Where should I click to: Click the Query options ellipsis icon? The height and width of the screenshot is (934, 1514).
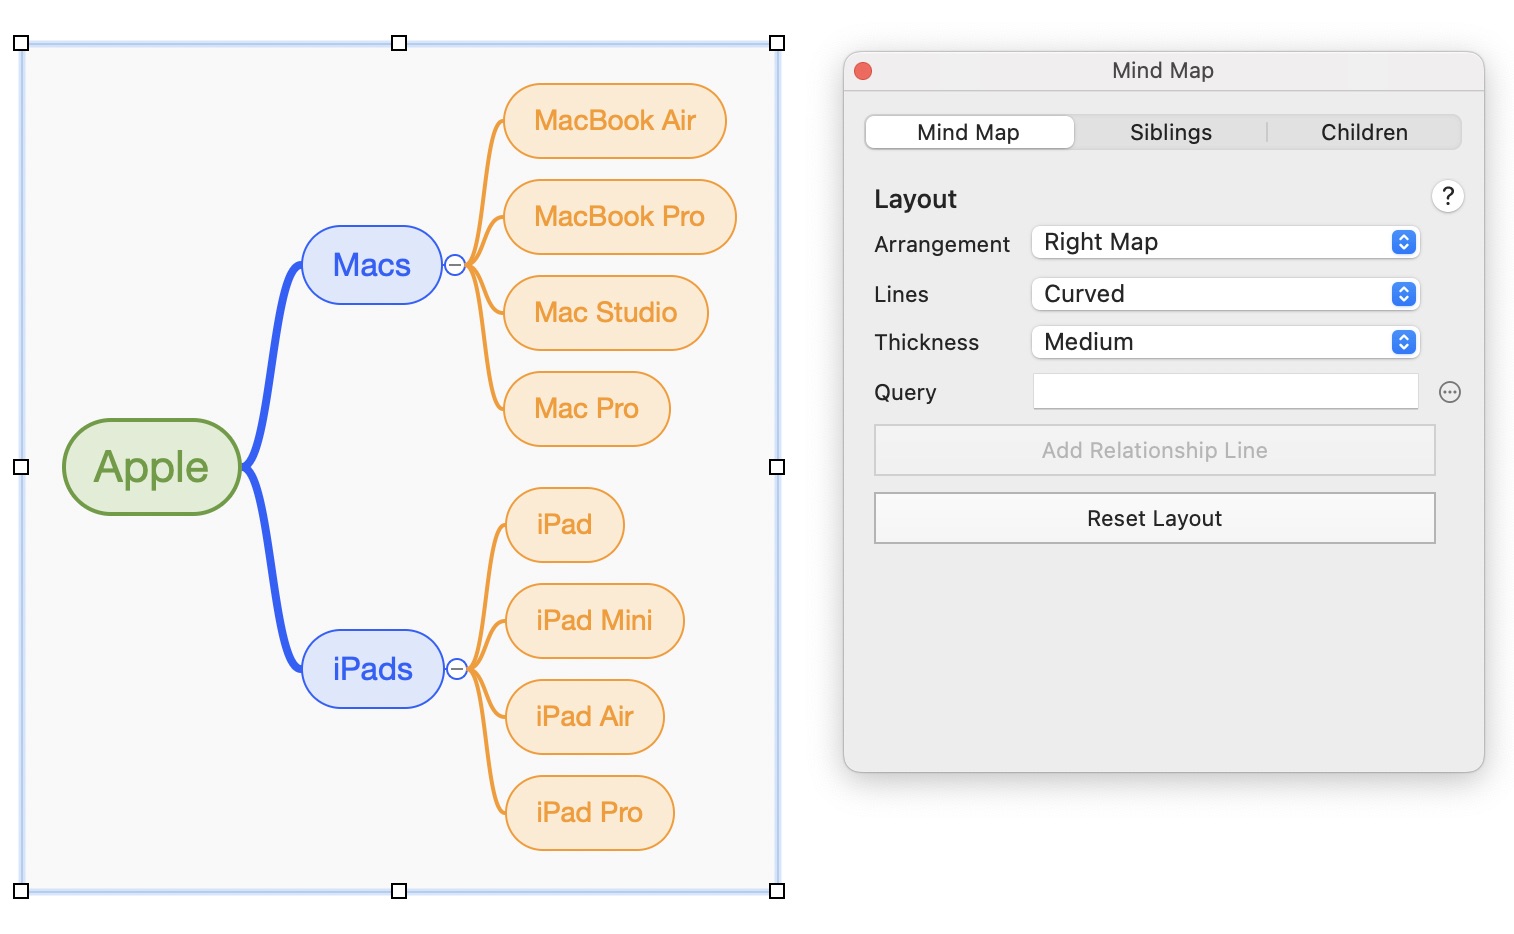1449,393
